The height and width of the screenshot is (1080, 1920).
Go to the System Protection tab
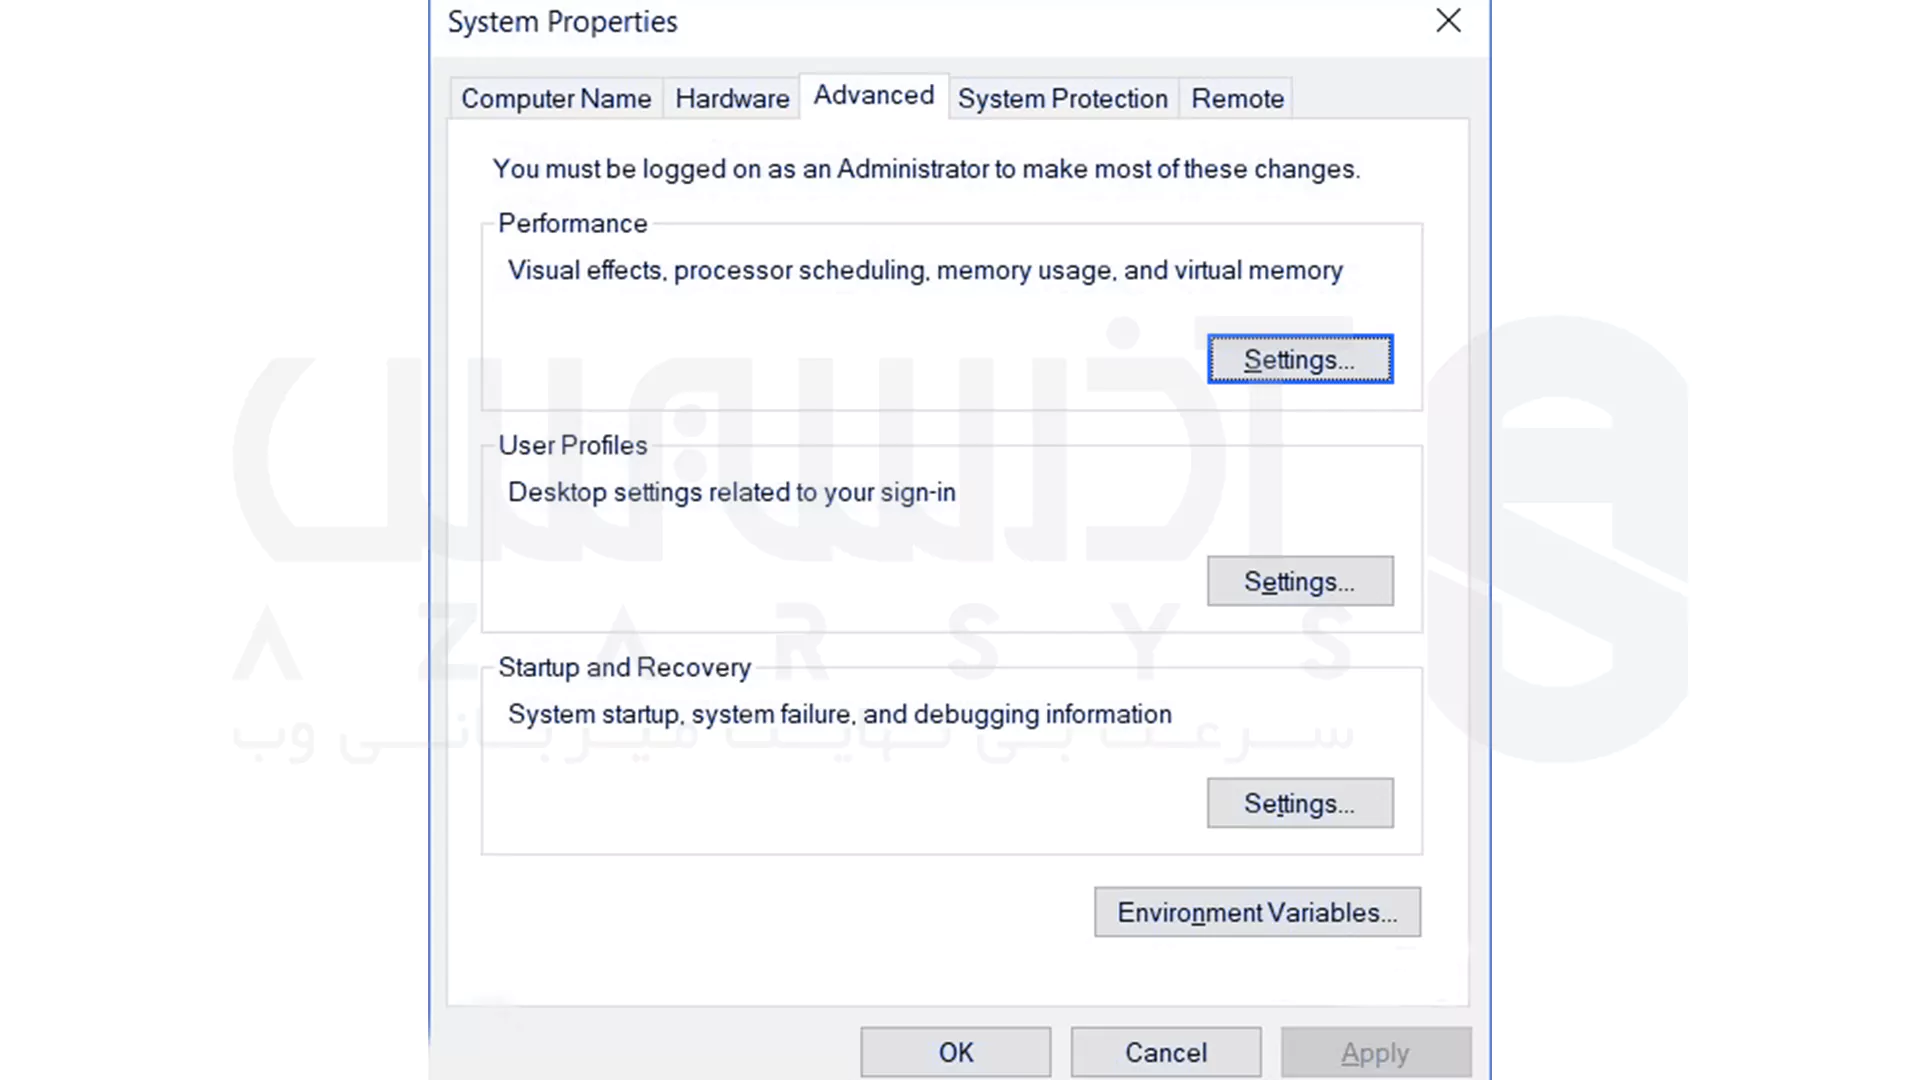tap(1062, 99)
